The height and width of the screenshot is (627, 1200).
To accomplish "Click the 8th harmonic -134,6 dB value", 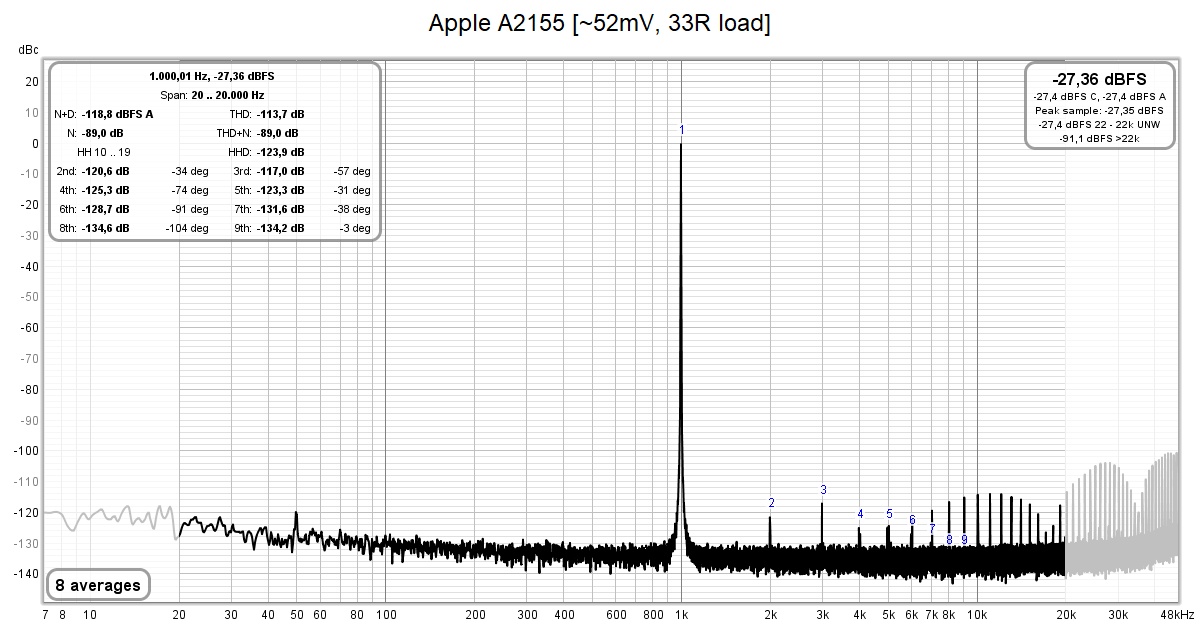I will [106, 228].
